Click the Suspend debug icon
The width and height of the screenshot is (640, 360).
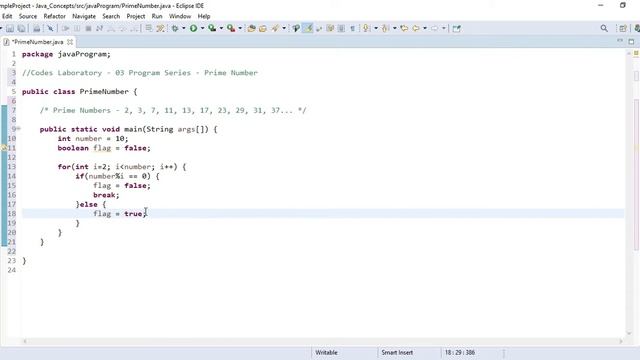pyautogui.click(x=77, y=28)
